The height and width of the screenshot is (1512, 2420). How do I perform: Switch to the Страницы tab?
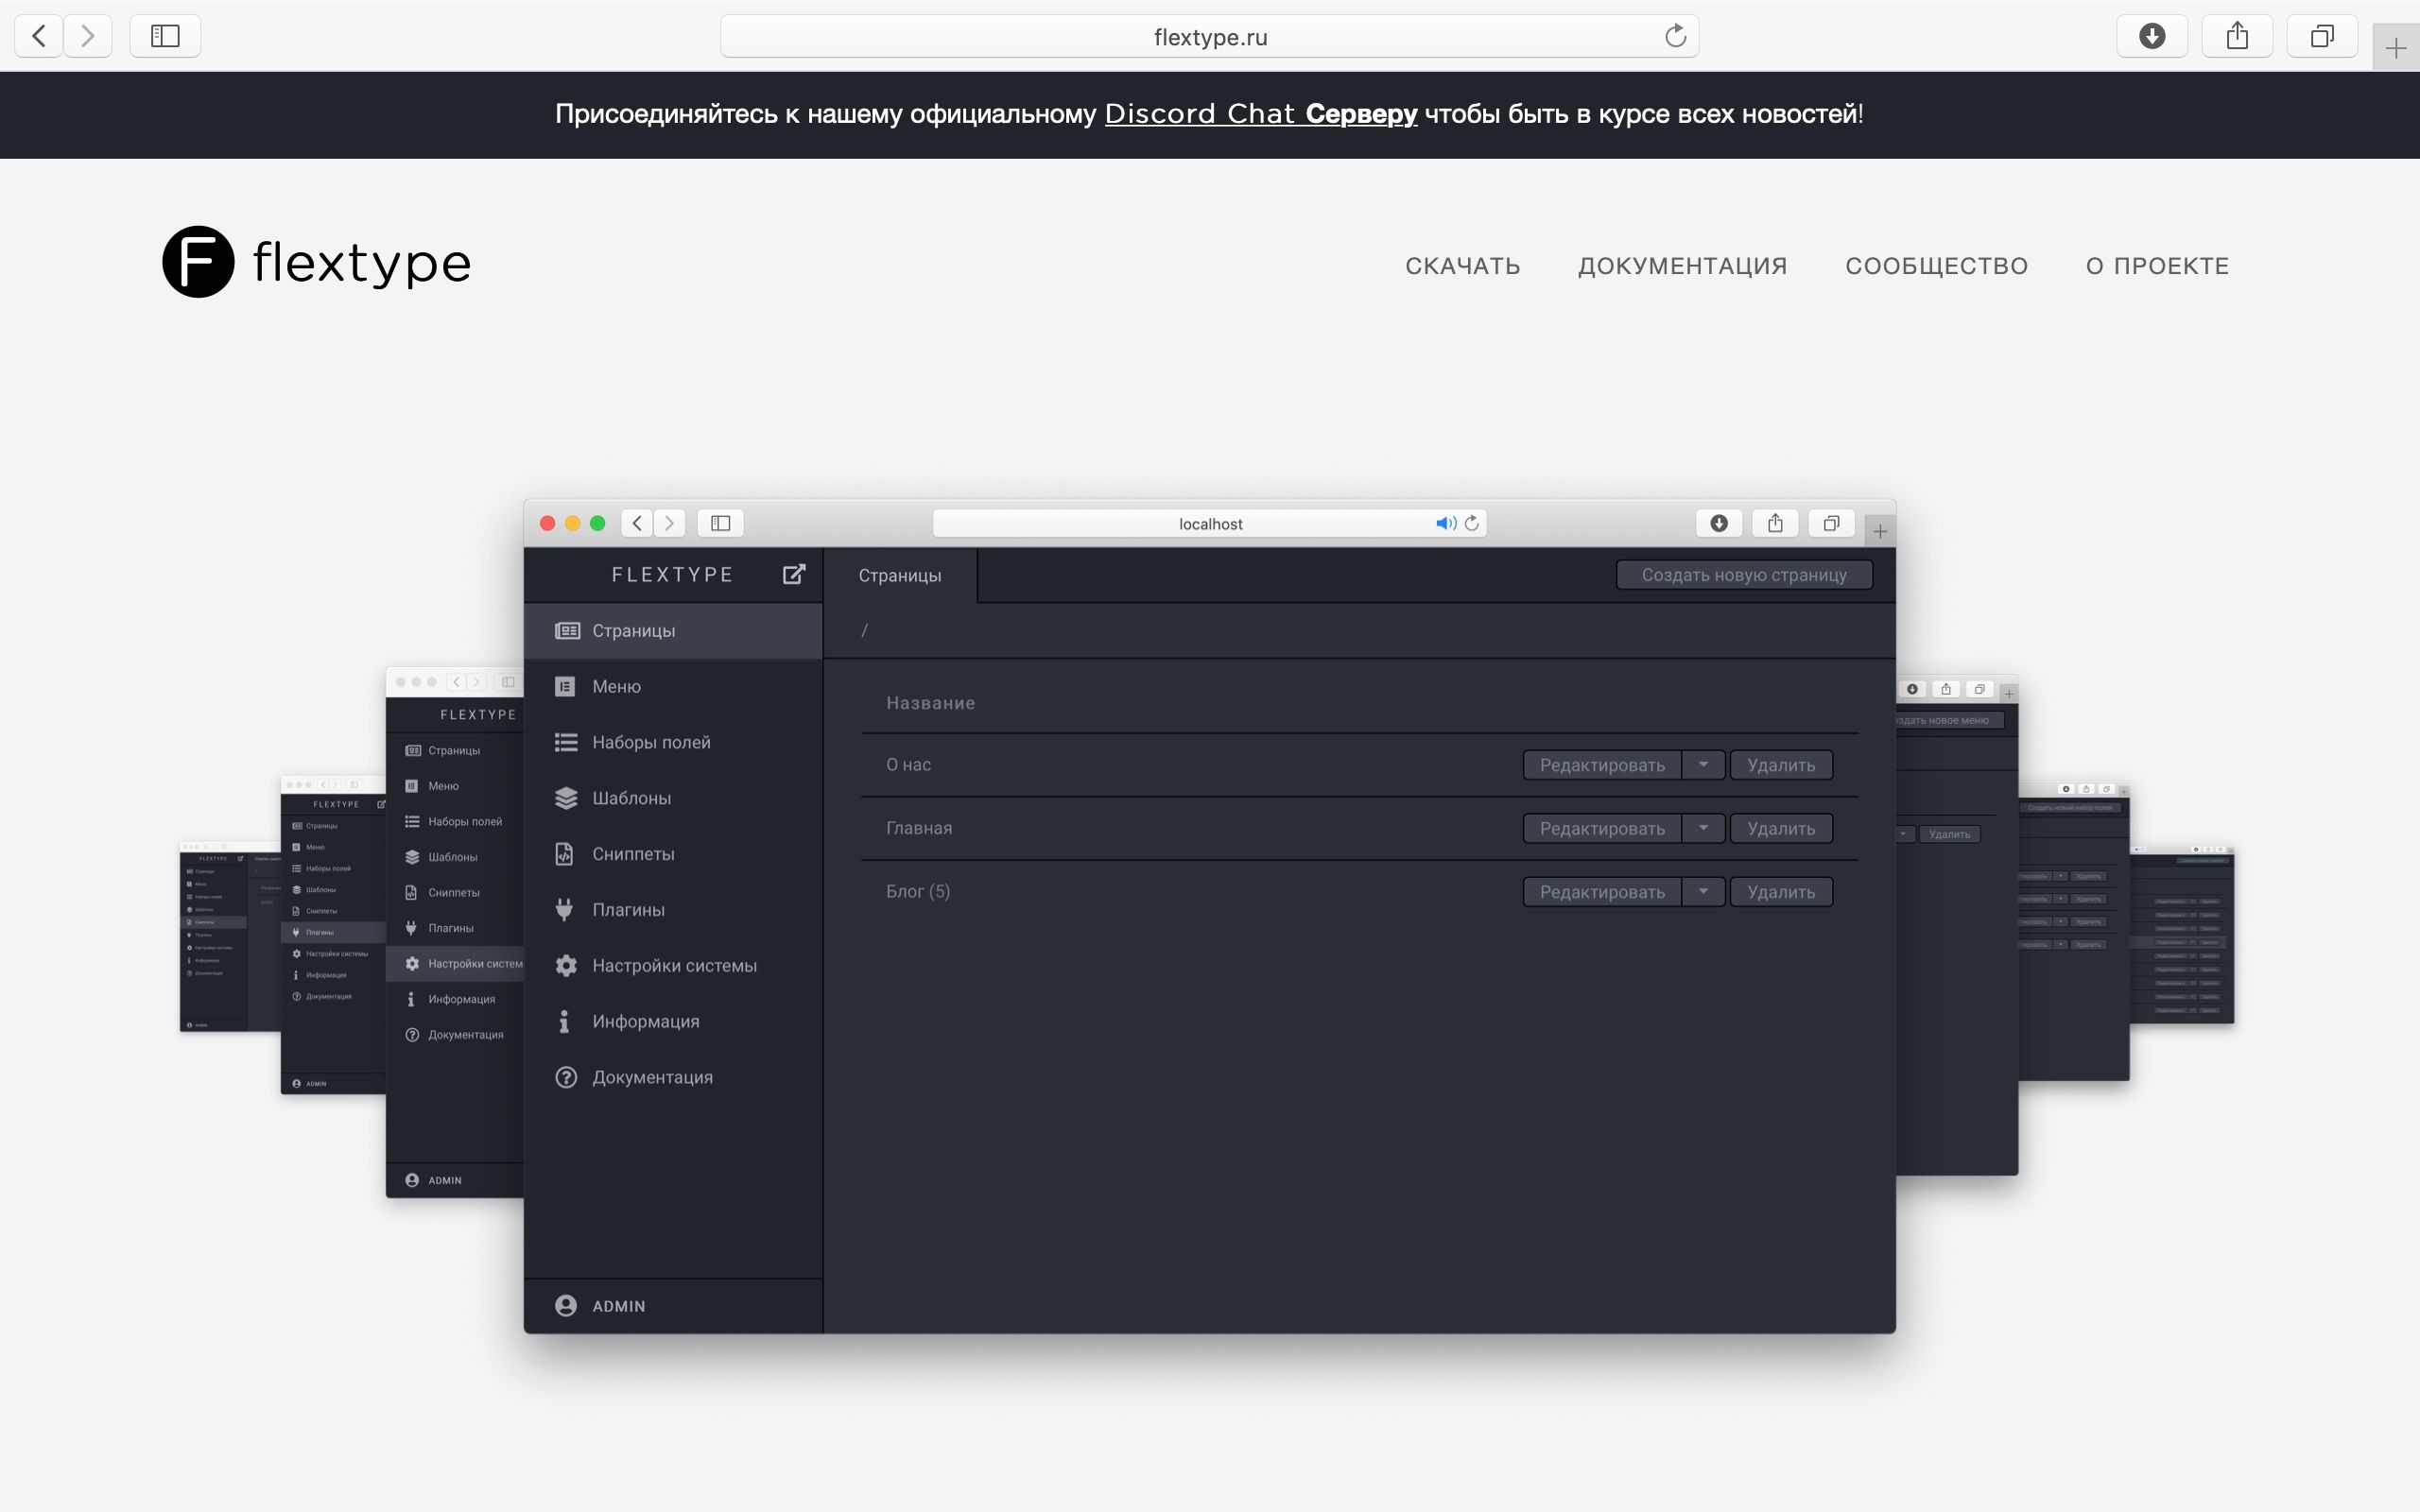900,575
